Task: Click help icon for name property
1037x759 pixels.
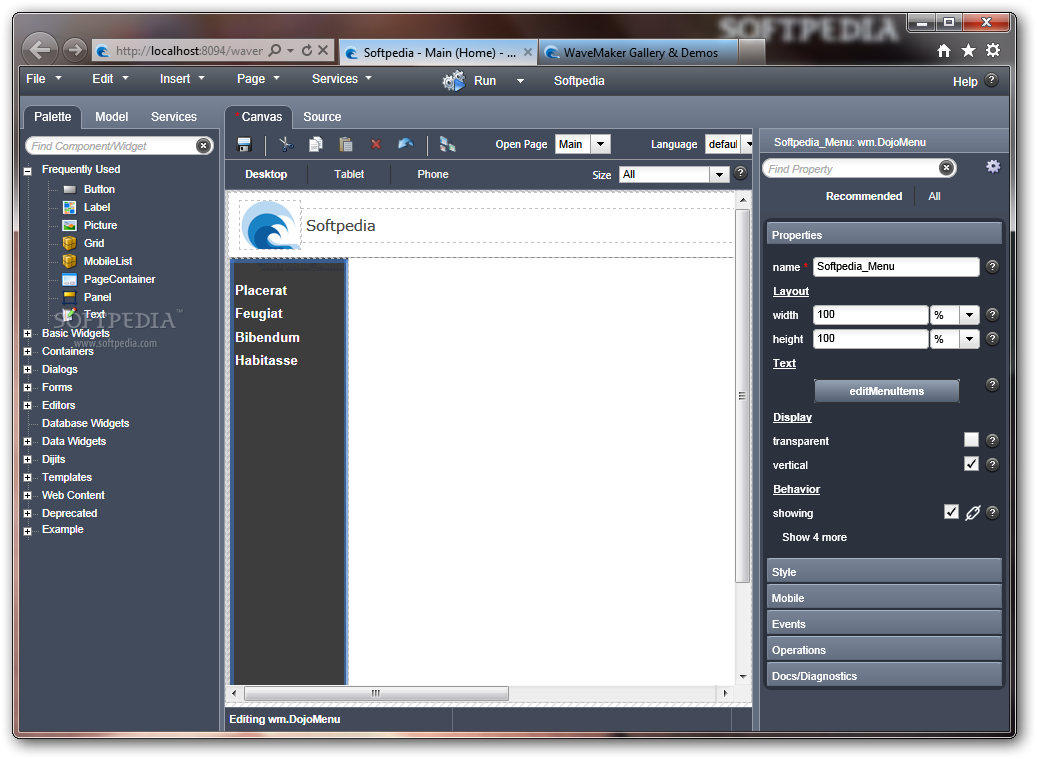Action: pos(992,266)
